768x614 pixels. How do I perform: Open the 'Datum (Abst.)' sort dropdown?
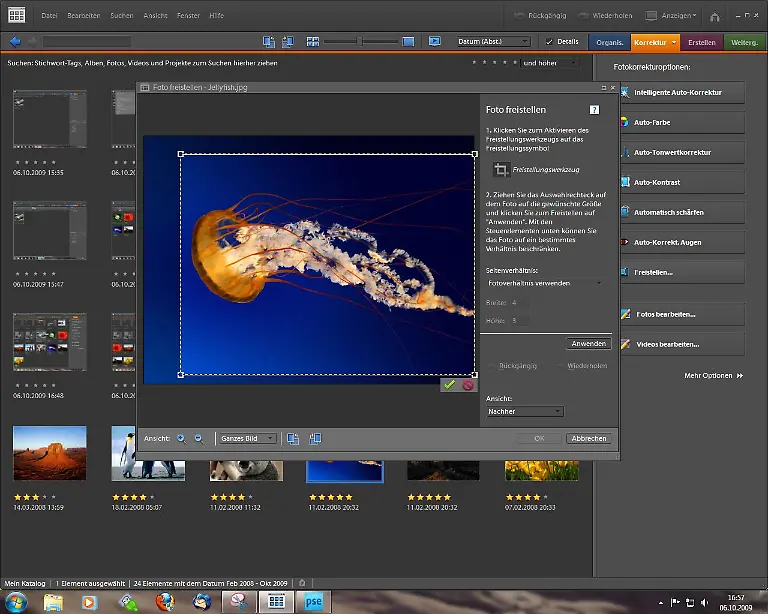pyautogui.click(x=496, y=41)
